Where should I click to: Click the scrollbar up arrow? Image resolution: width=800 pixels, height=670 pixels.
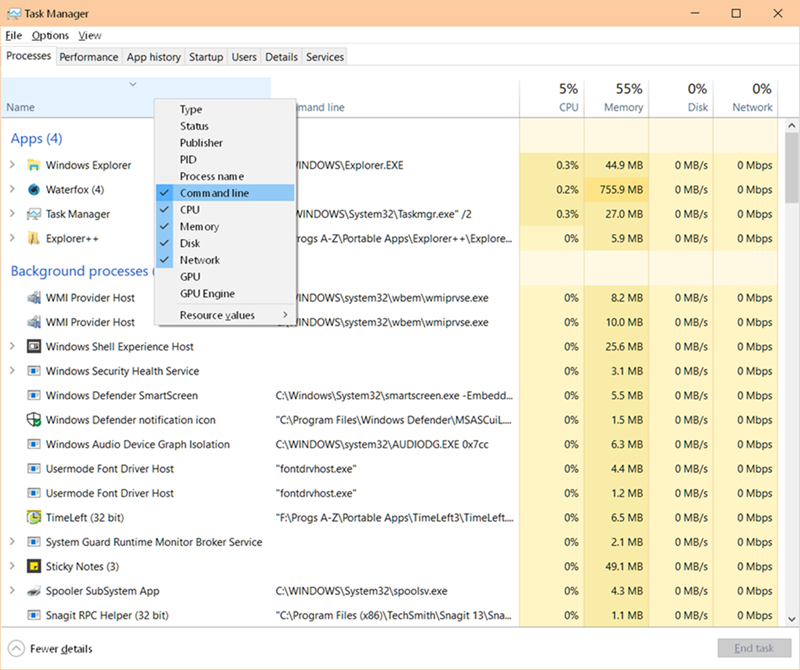coord(791,125)
